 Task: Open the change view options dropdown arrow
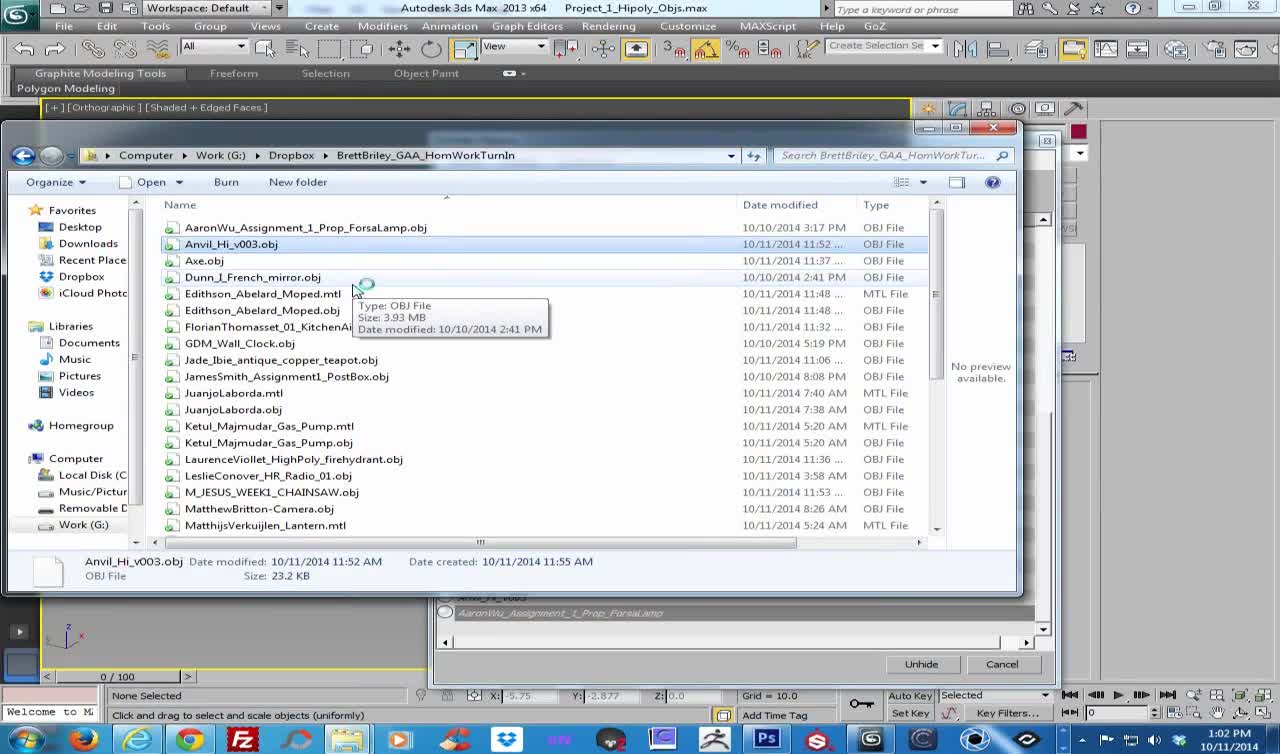click(923, 182)
